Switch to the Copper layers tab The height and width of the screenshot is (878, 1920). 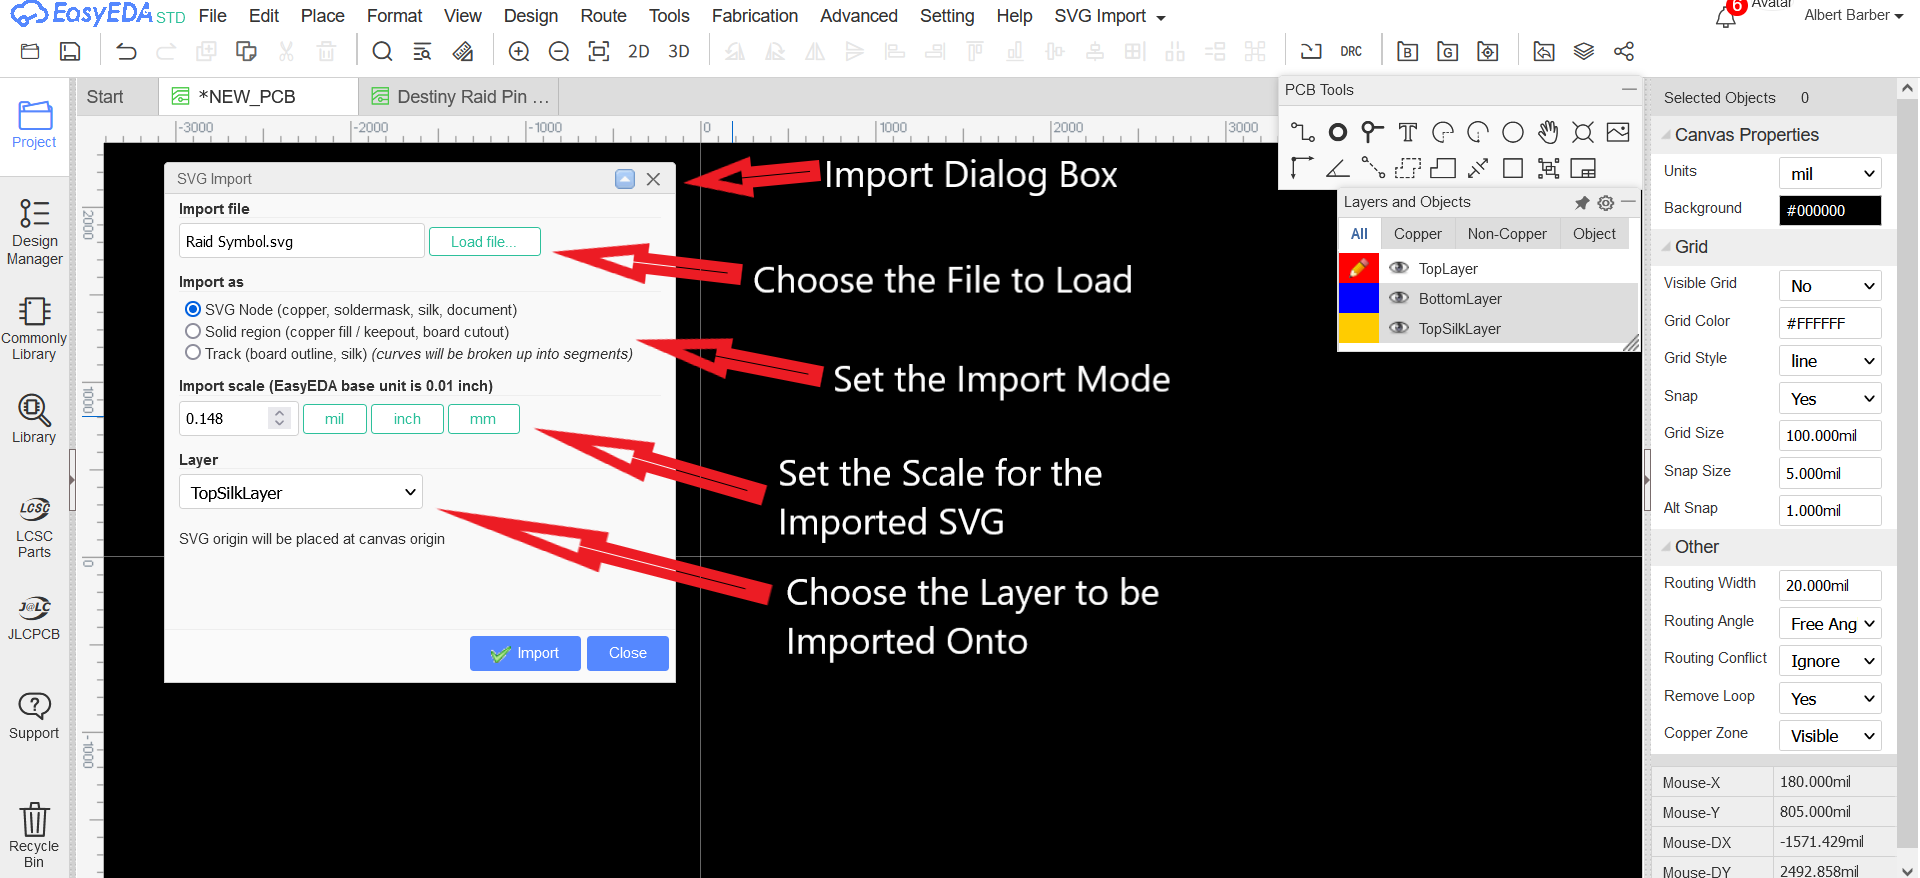[x=1417, y=234]
